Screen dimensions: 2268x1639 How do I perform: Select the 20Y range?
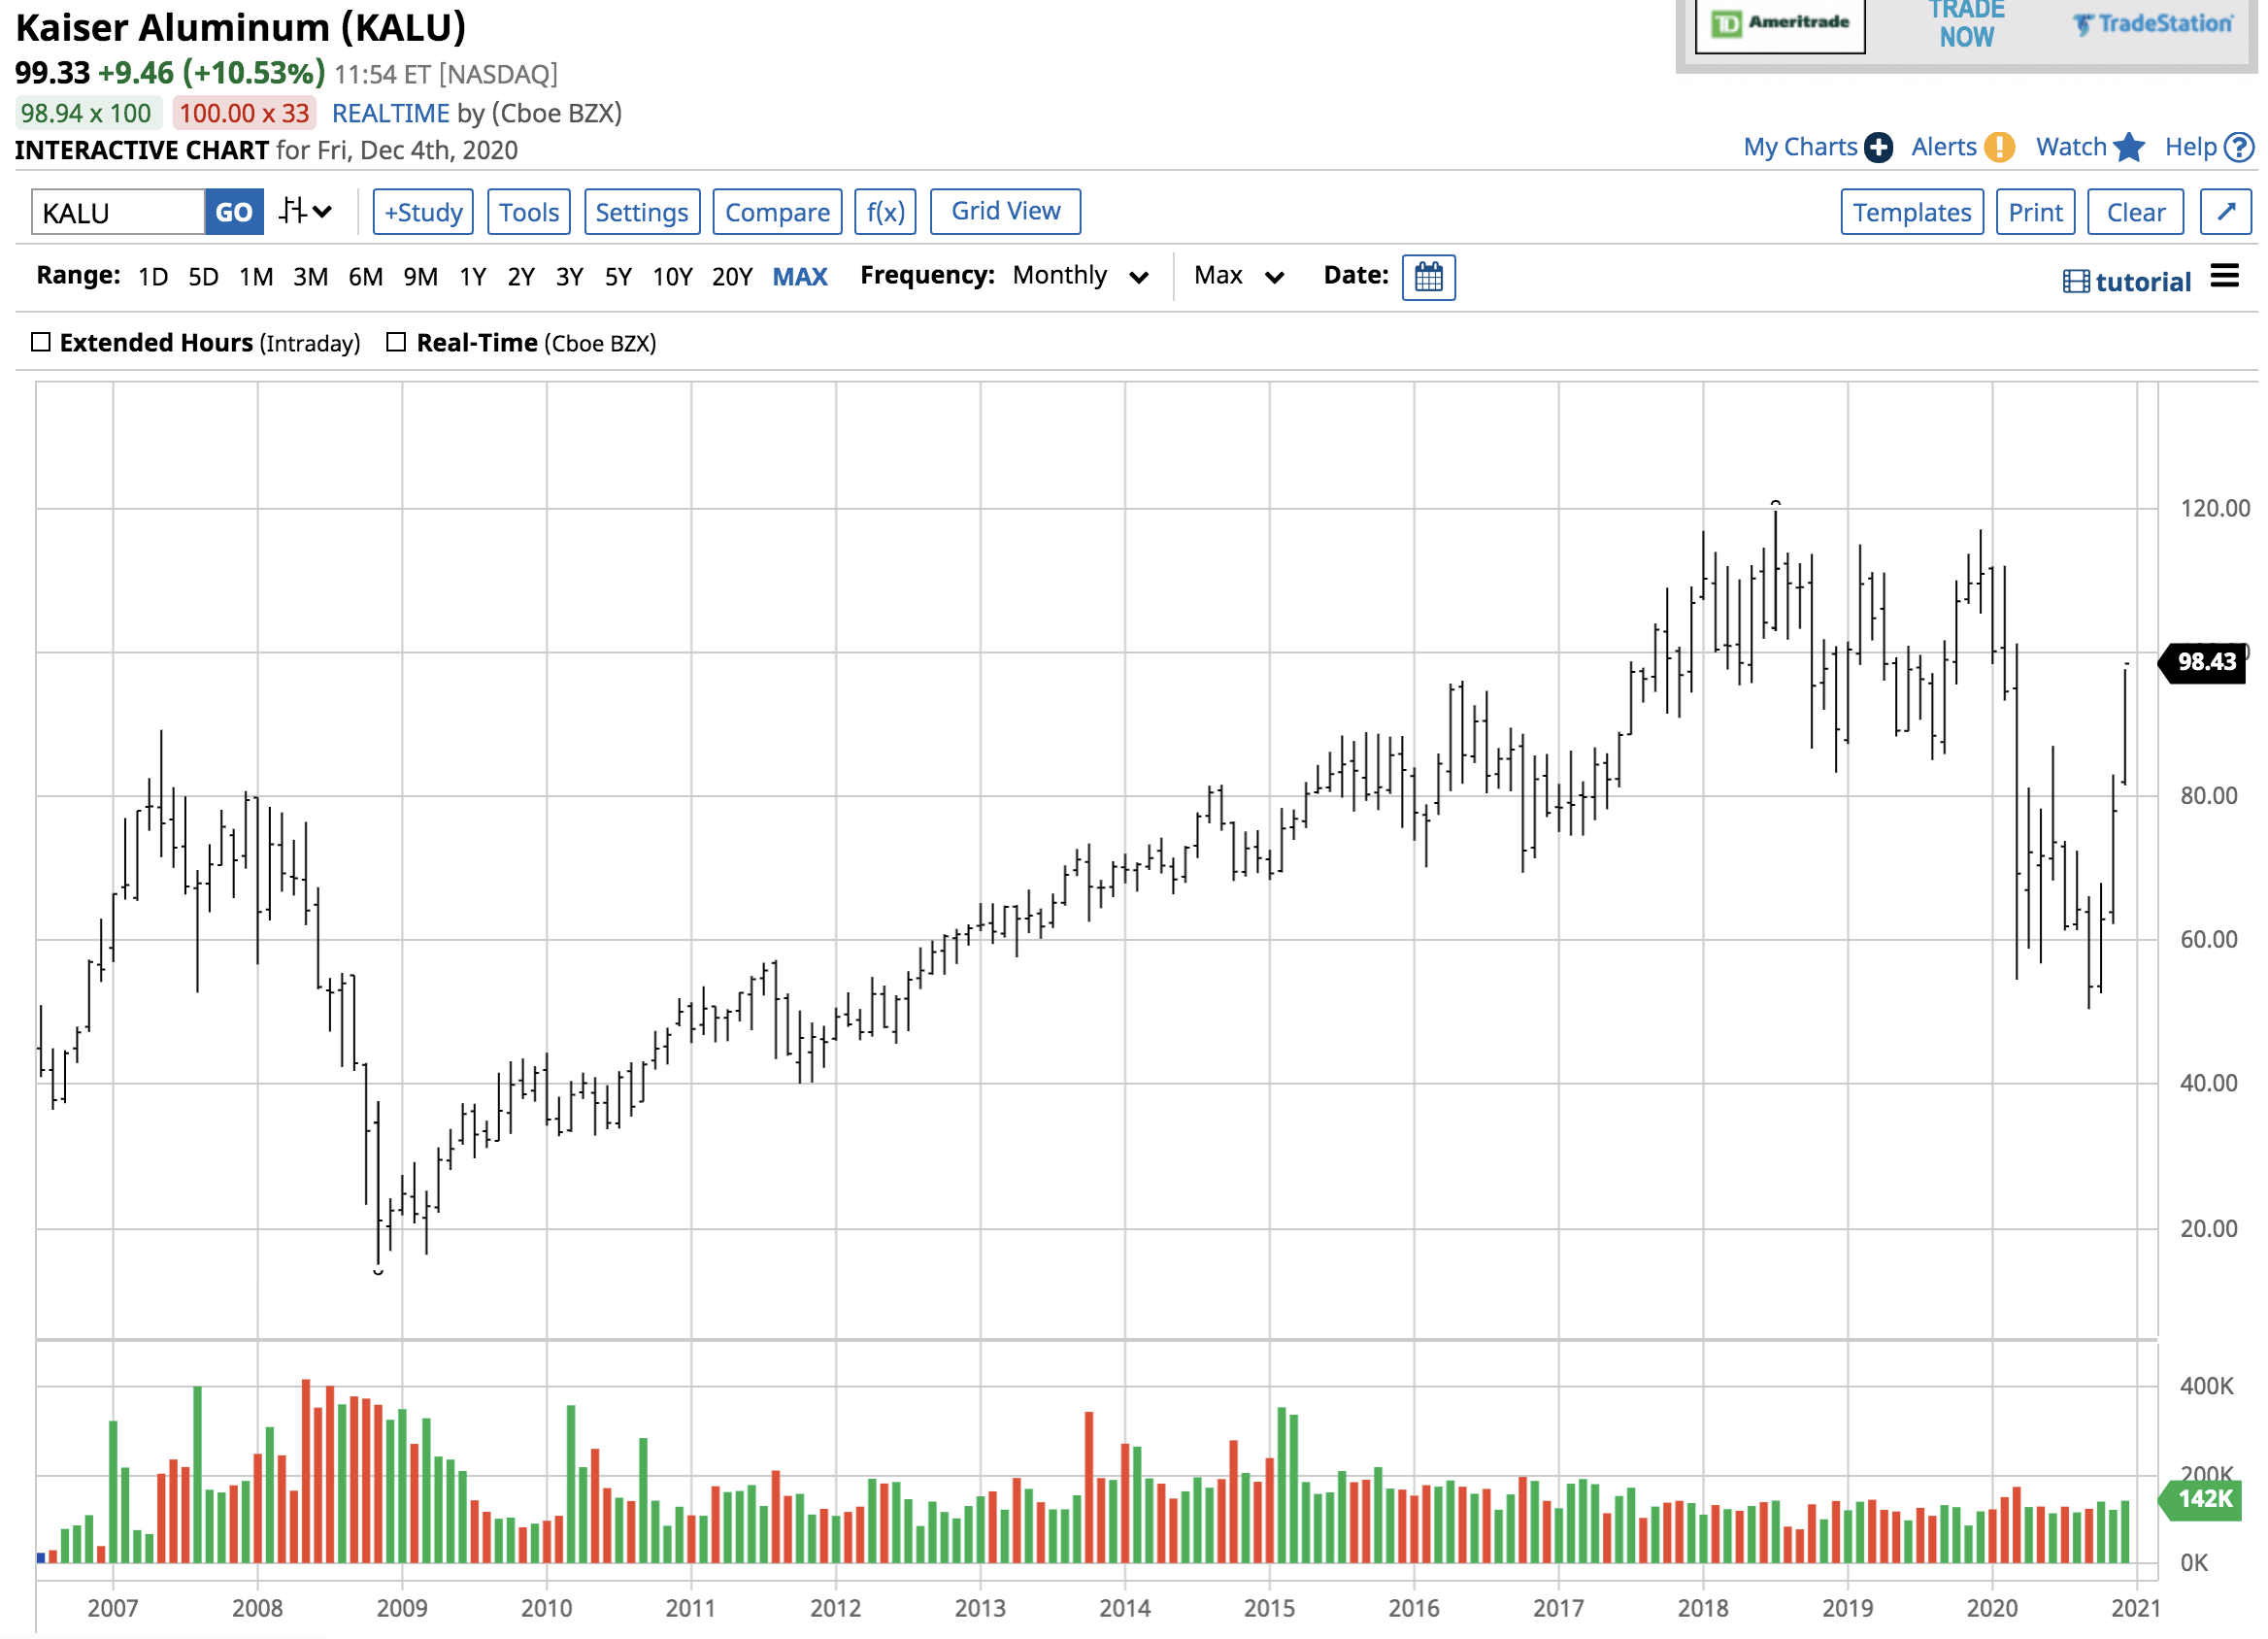pyautogui.click(x=732, y=276)
